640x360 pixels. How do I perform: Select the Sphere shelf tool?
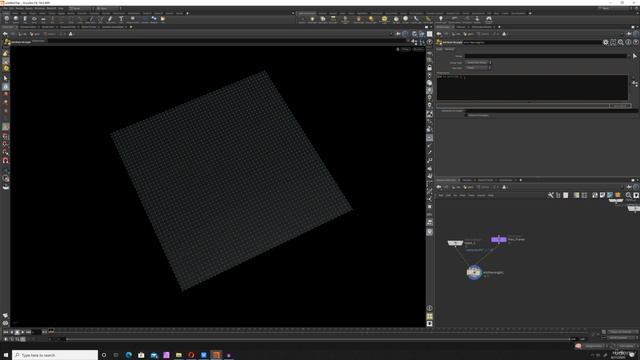[x=16, y=19]
